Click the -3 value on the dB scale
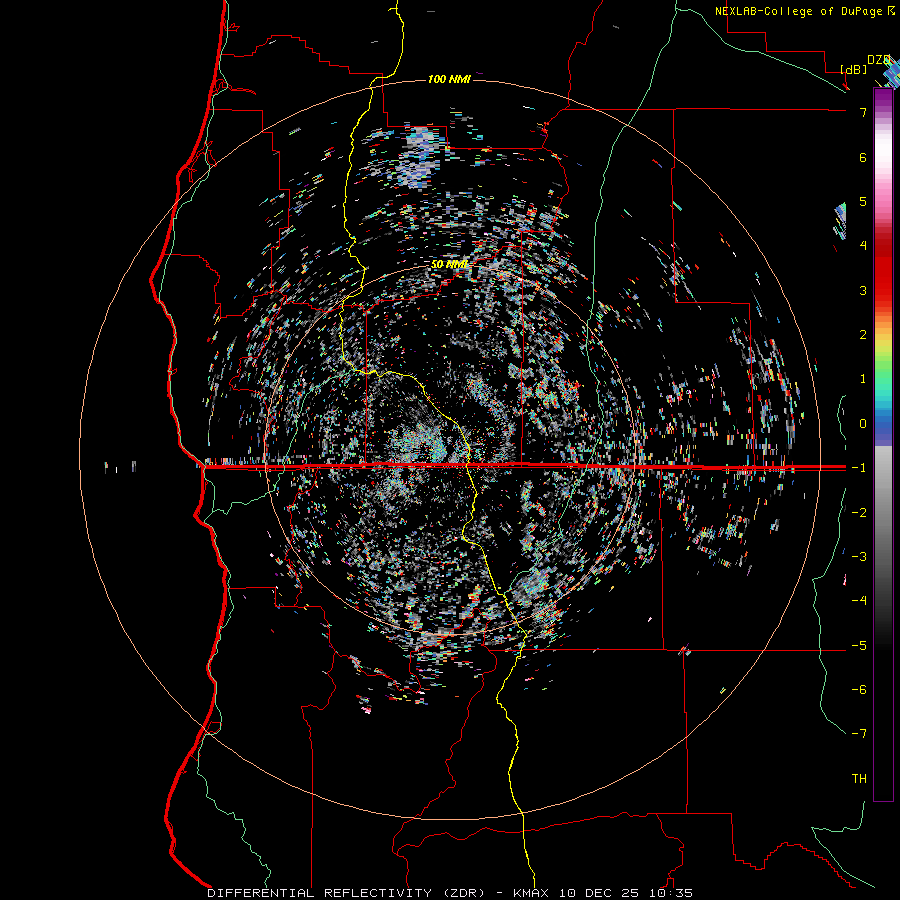Image resolution: width=900 pixels, height=900 pixels. (859, 557)
